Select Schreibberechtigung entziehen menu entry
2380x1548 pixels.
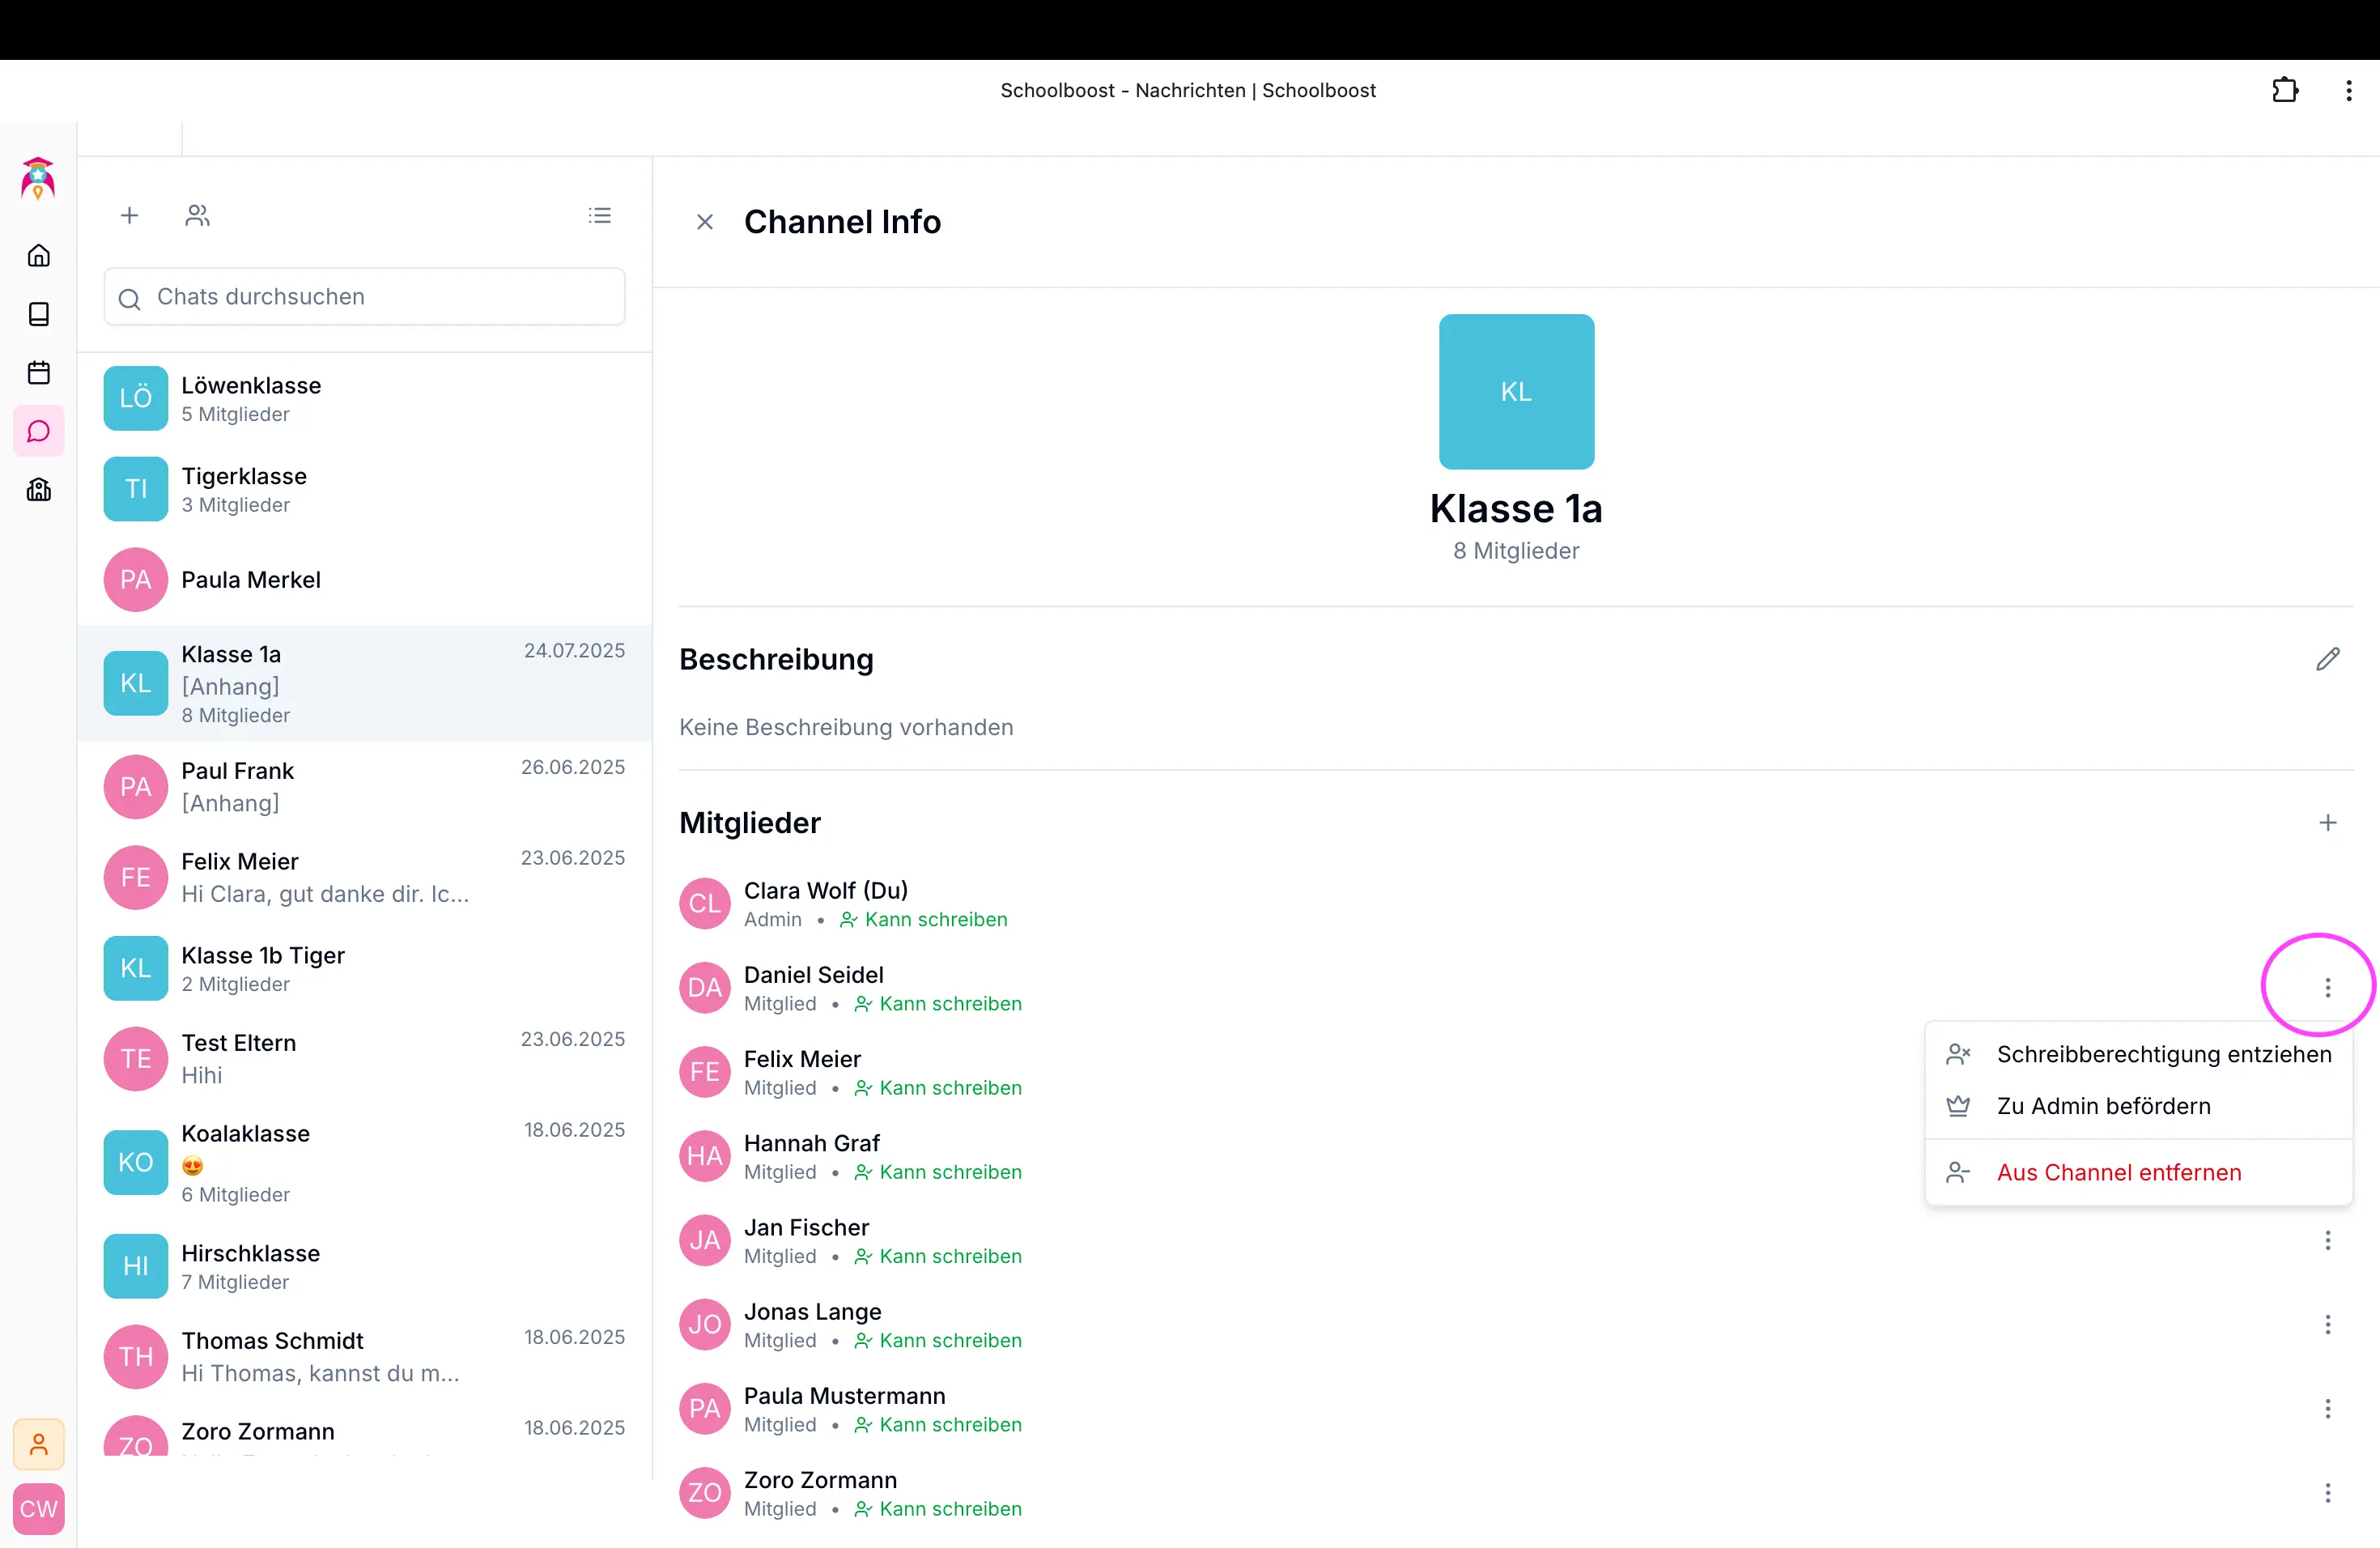[2163, 1054]
